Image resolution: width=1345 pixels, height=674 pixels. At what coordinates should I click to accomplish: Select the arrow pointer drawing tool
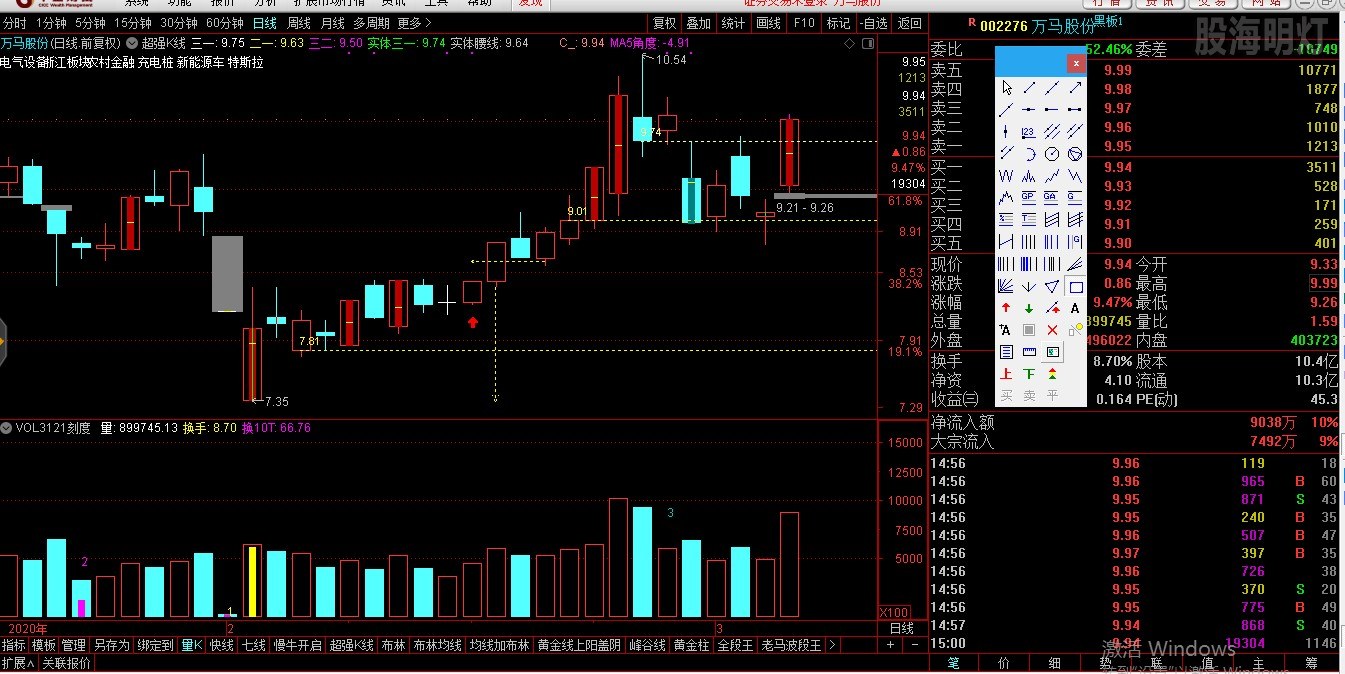(1006, 88)
